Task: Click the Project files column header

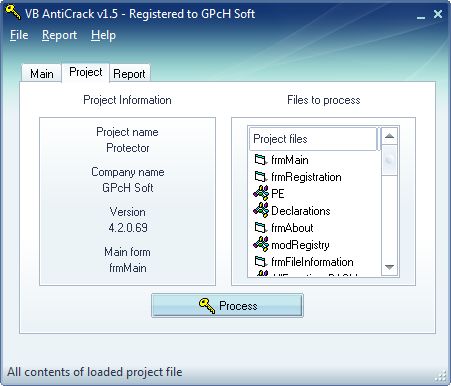Action: 313,139
